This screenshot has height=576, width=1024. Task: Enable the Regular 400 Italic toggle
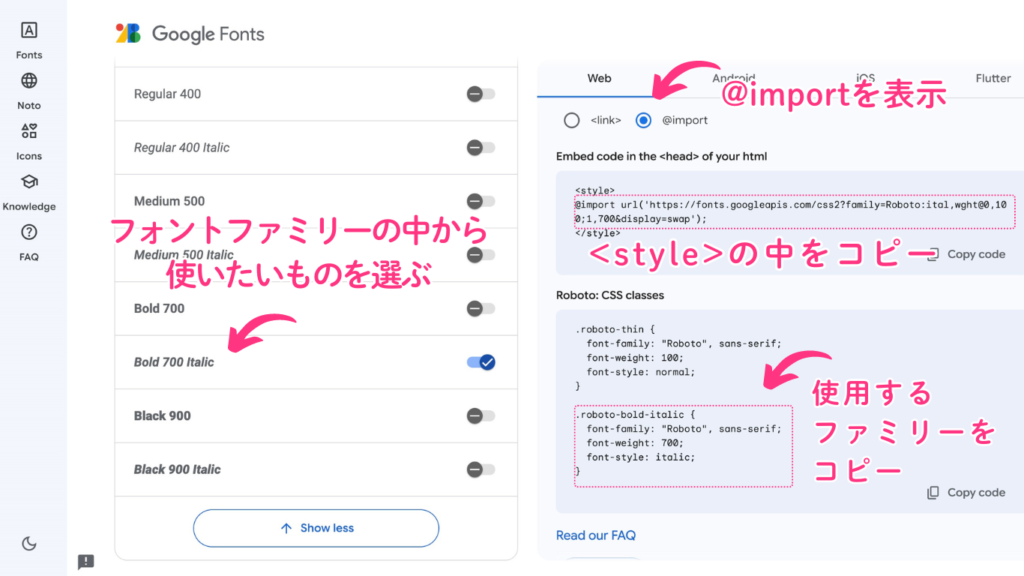tap(481, 148)
